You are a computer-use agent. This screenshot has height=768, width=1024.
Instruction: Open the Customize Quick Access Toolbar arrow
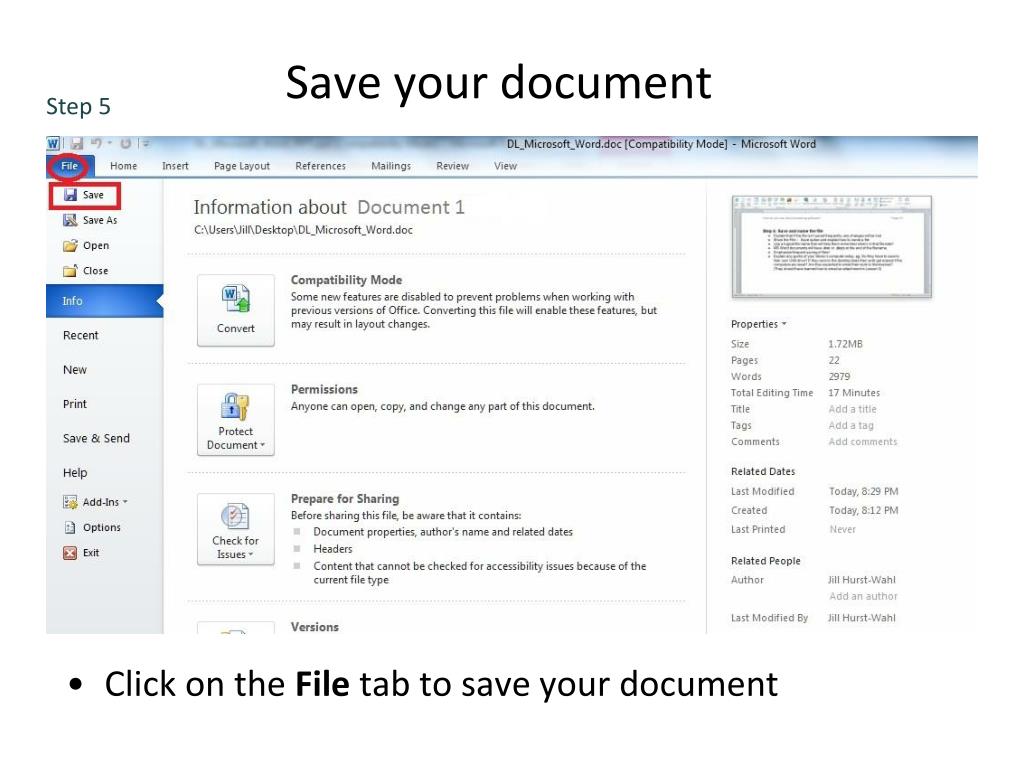tap(146, 143)
